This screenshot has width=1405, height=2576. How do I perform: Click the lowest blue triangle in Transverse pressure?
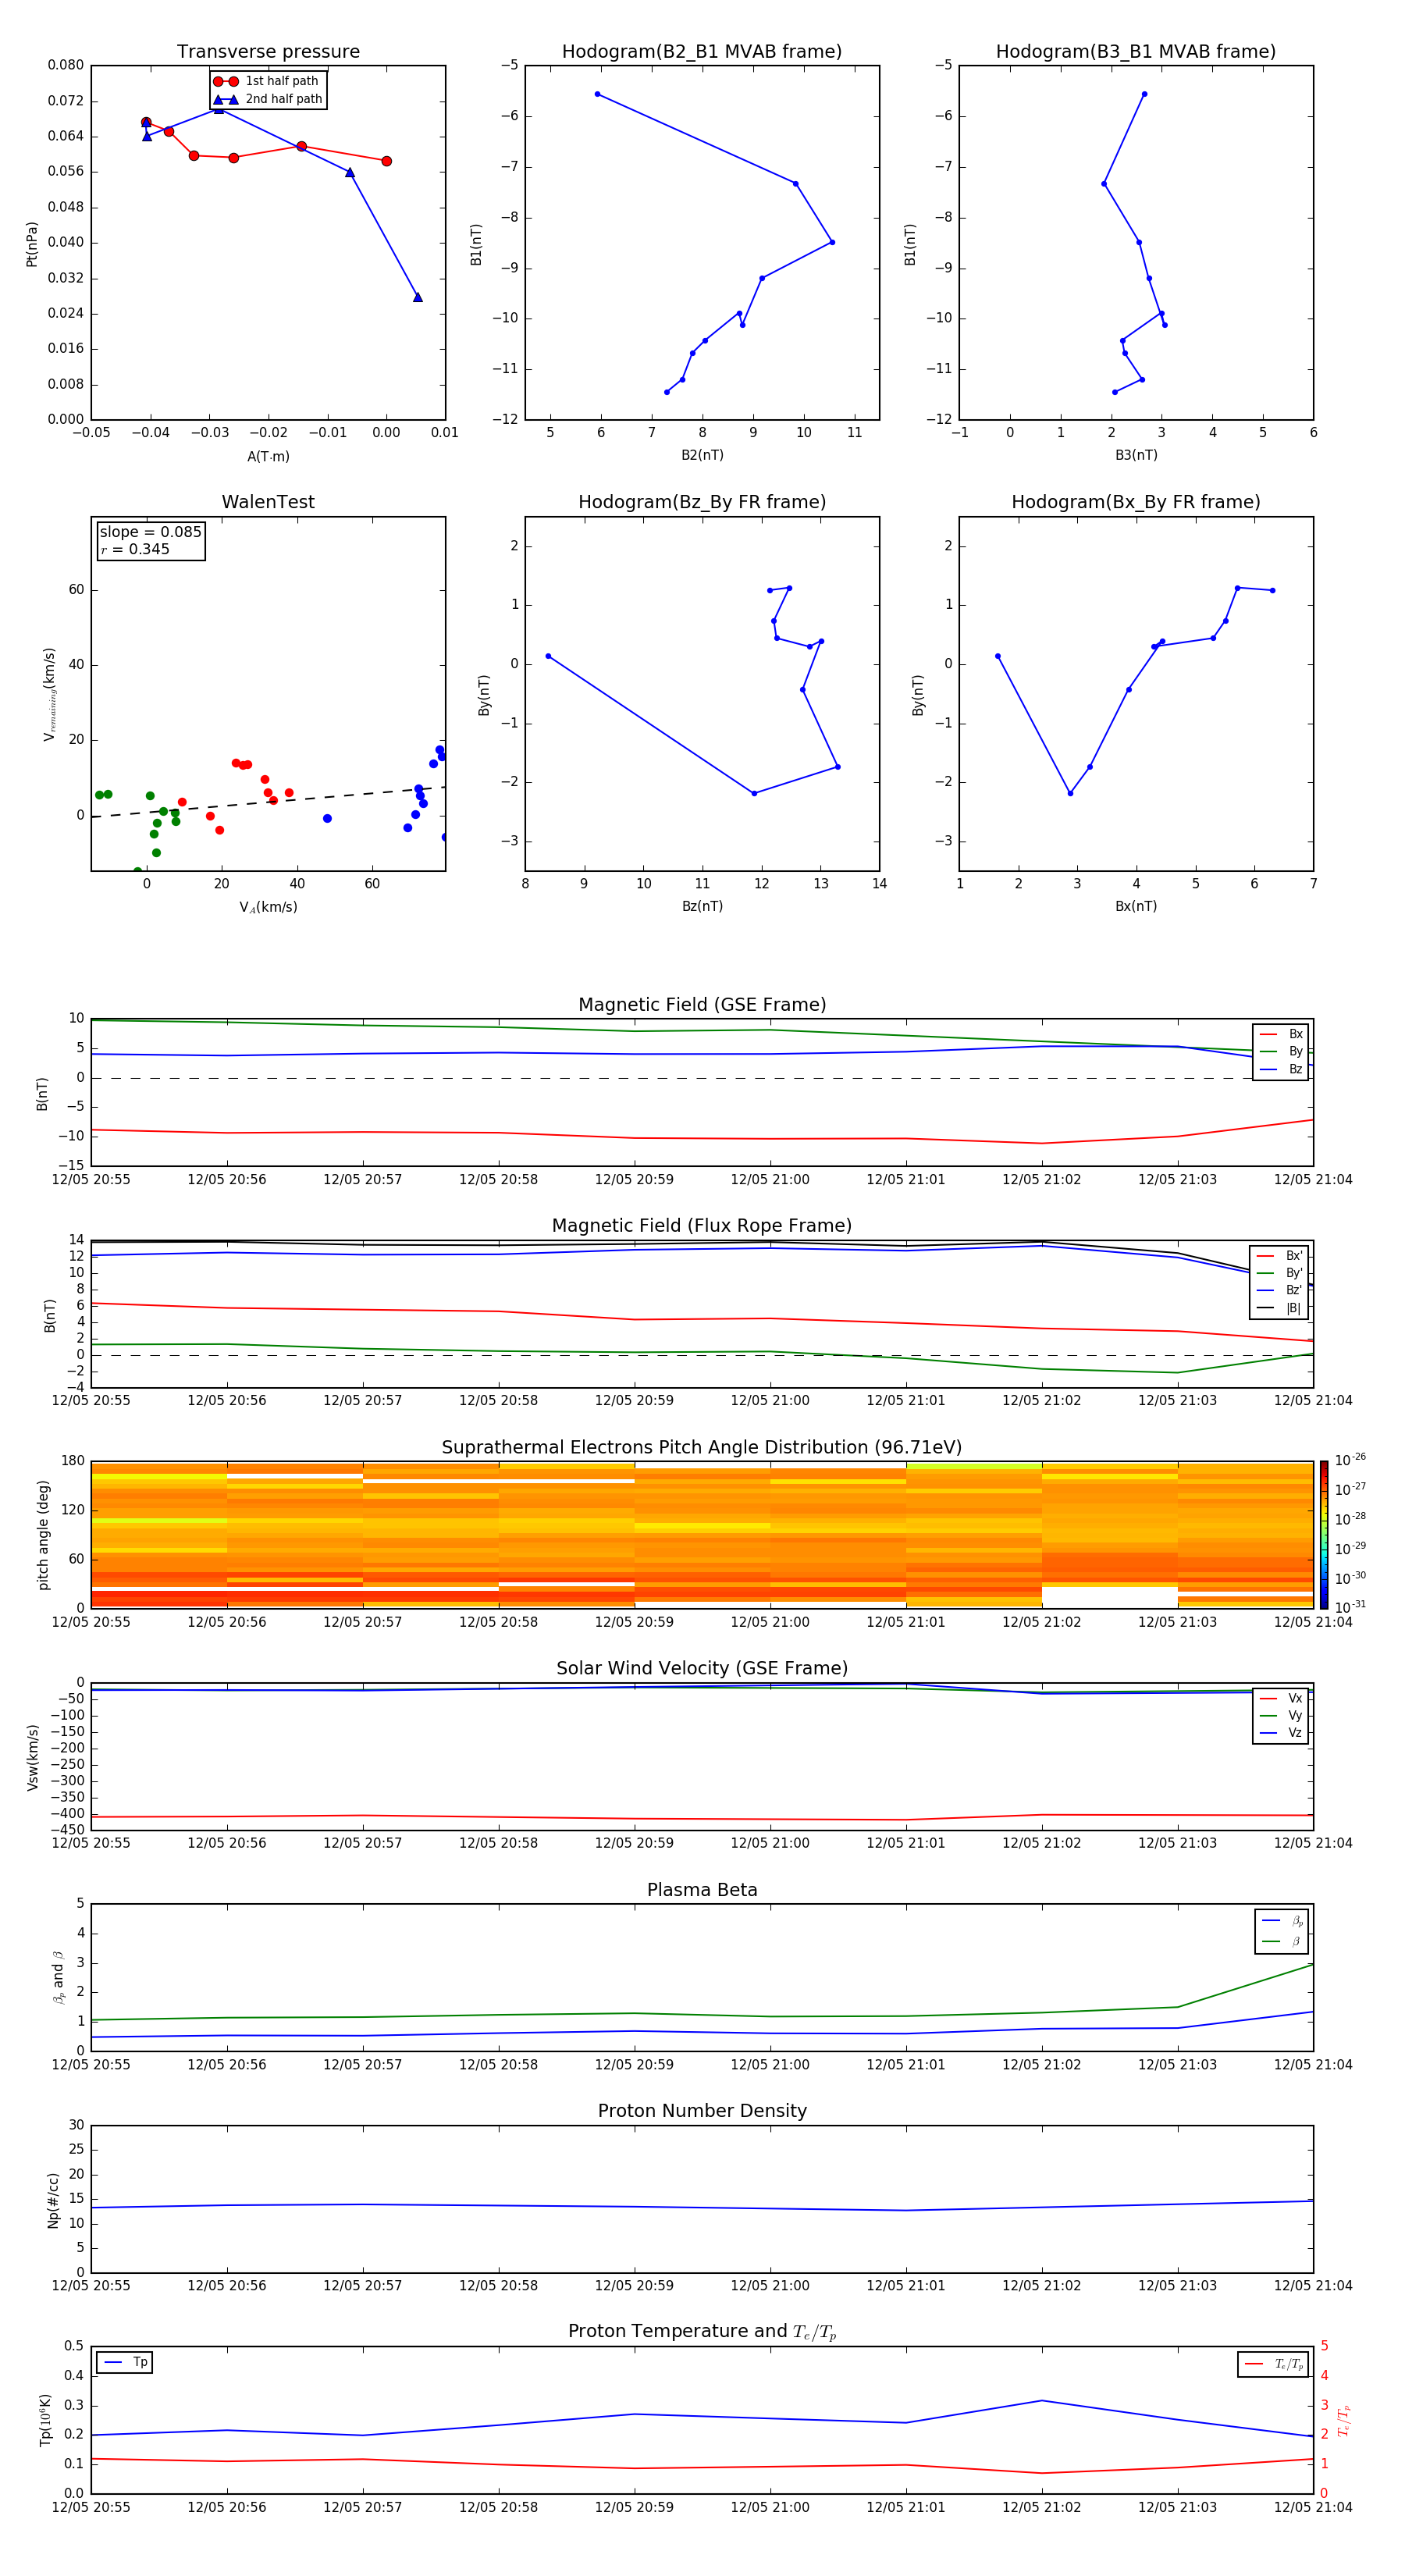418,297
